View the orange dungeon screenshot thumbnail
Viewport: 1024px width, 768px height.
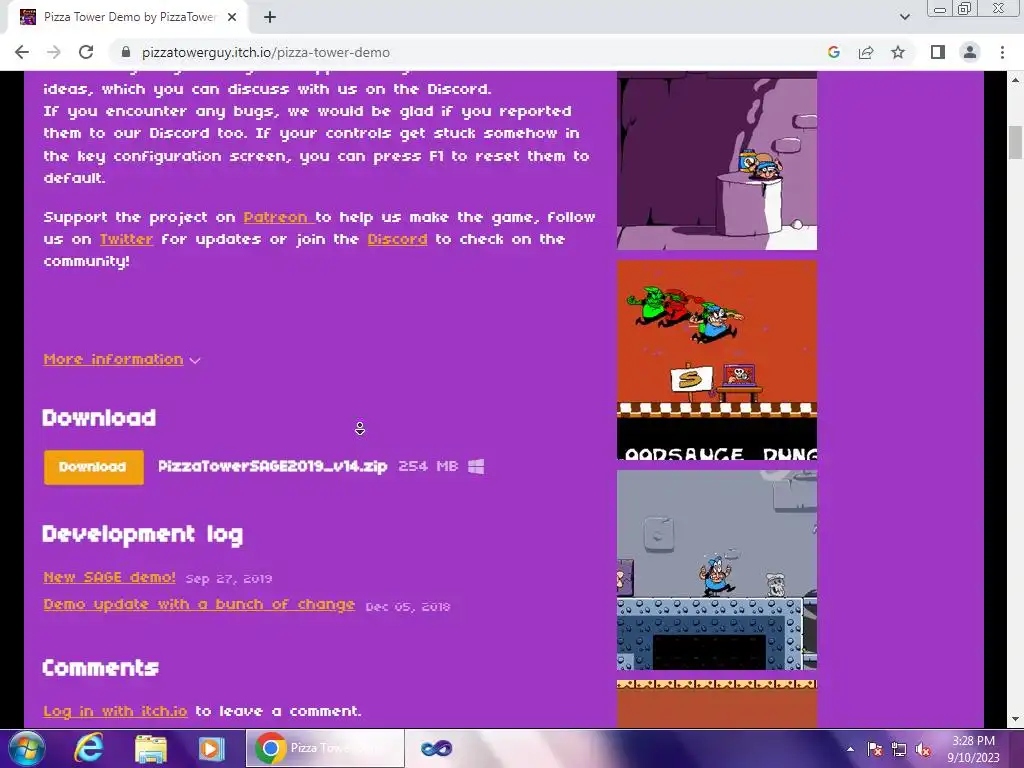[x=716, y=360]
